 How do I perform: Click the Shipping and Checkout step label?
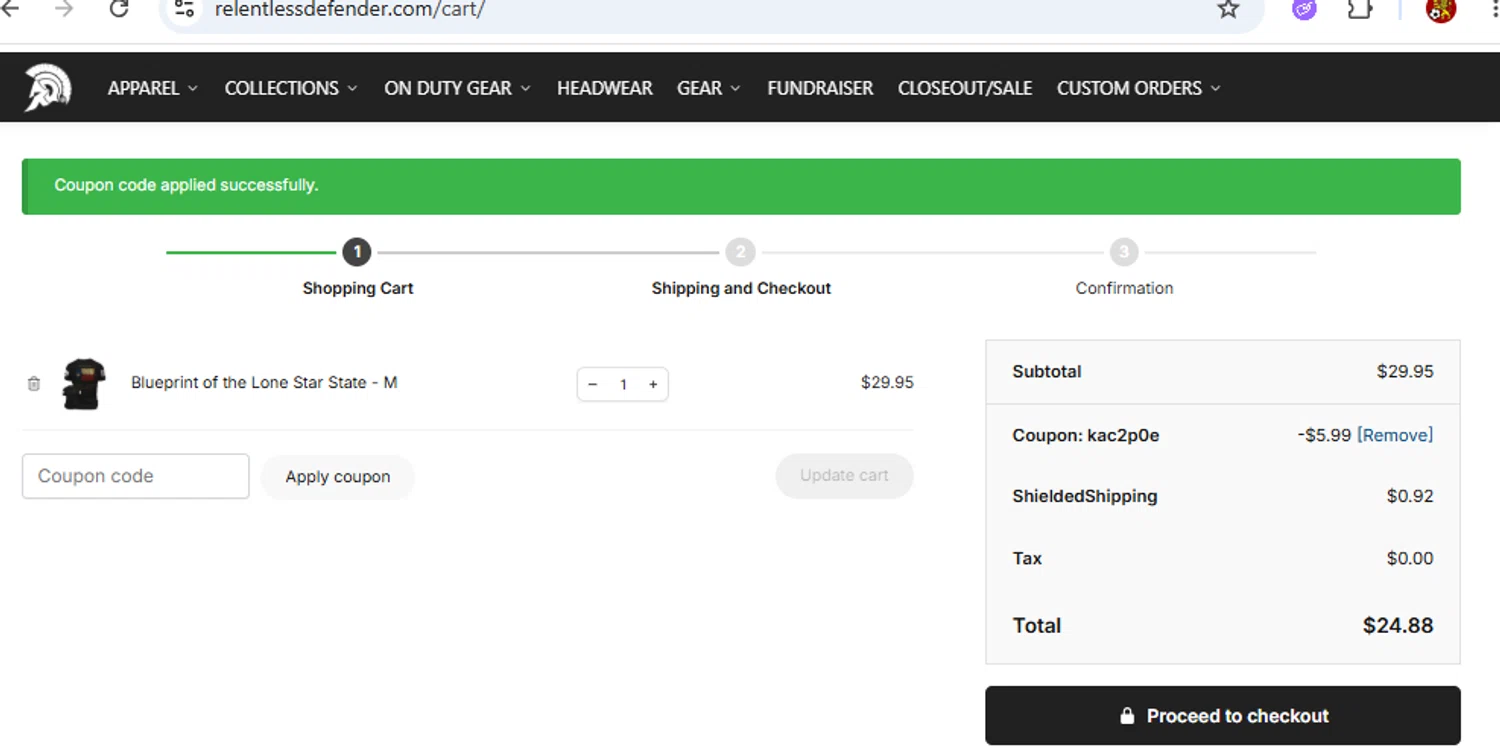[741, 288]
